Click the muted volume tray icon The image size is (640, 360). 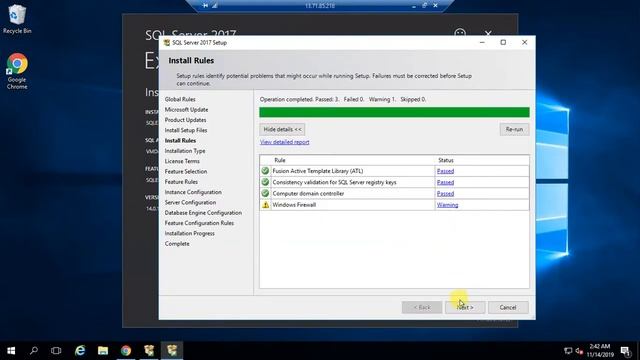point(579,351)
